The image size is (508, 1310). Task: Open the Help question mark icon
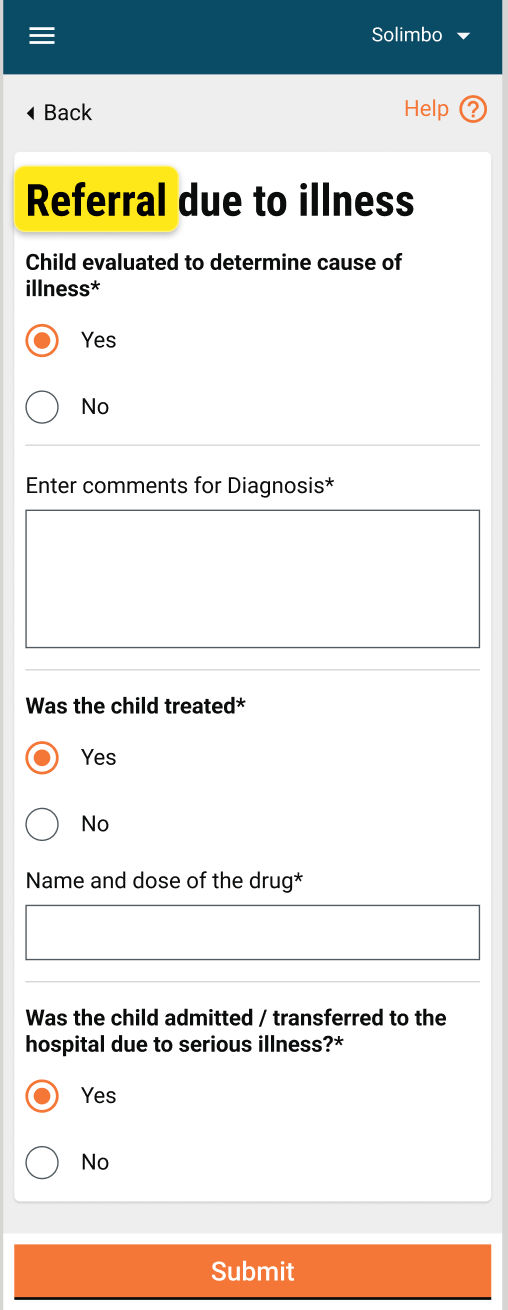coord(473,109)
